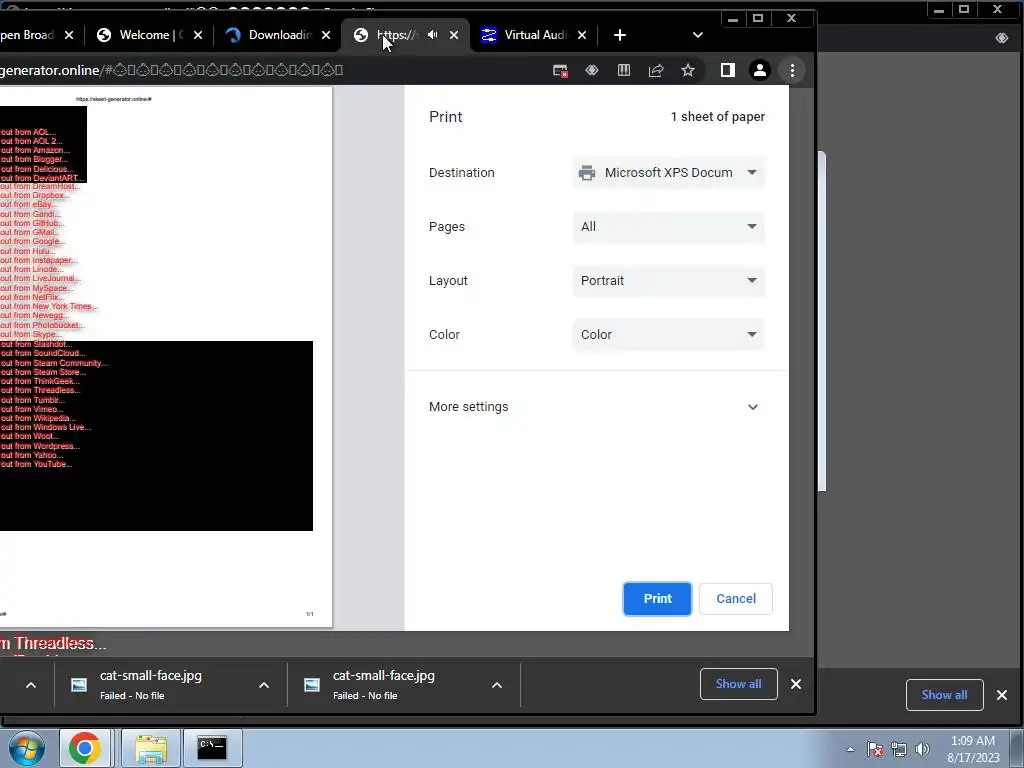This screenshot has width=1024, height=768.
Task: Click Action Center flag tray icon
Action: click(875, 749)
